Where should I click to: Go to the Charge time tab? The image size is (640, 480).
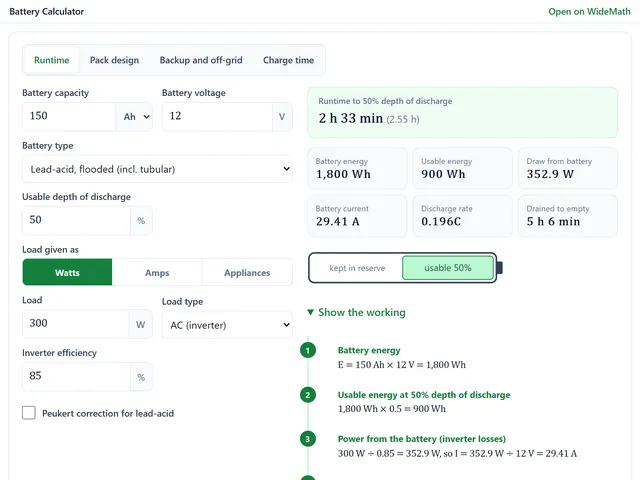point(288,60)
